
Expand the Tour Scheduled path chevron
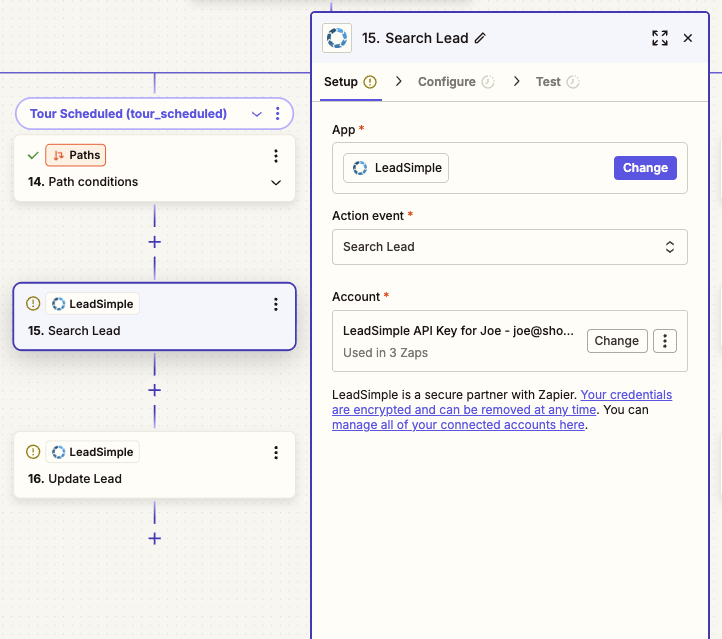(257, 114)
